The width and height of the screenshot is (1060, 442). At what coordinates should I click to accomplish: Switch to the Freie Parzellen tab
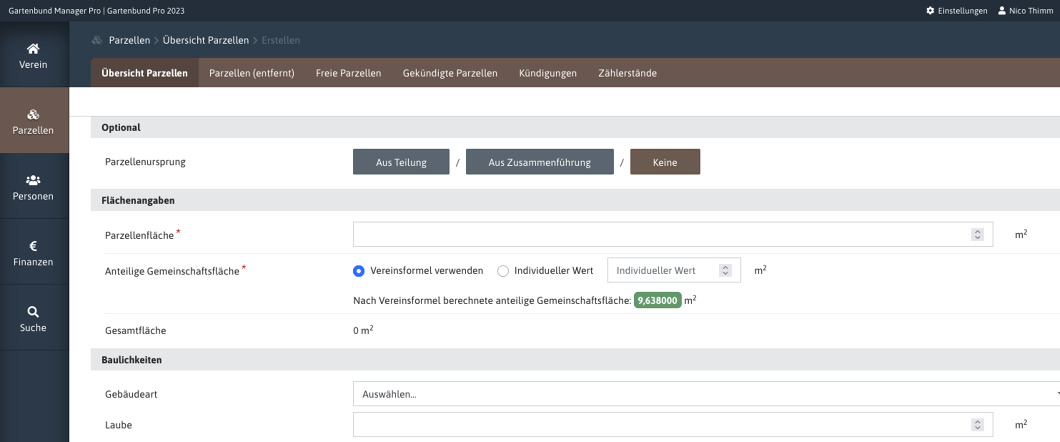[x=348, y=73]
